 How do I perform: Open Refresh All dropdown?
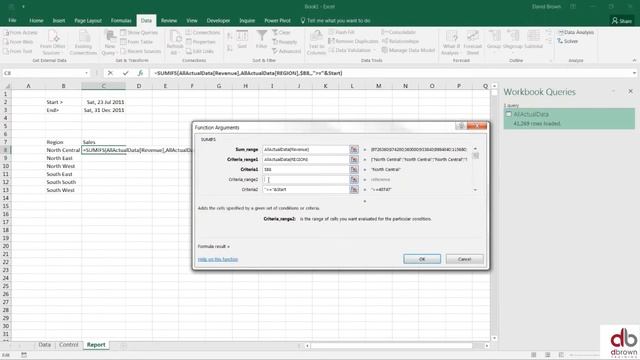pyautogui.click(x=175, y=42)
